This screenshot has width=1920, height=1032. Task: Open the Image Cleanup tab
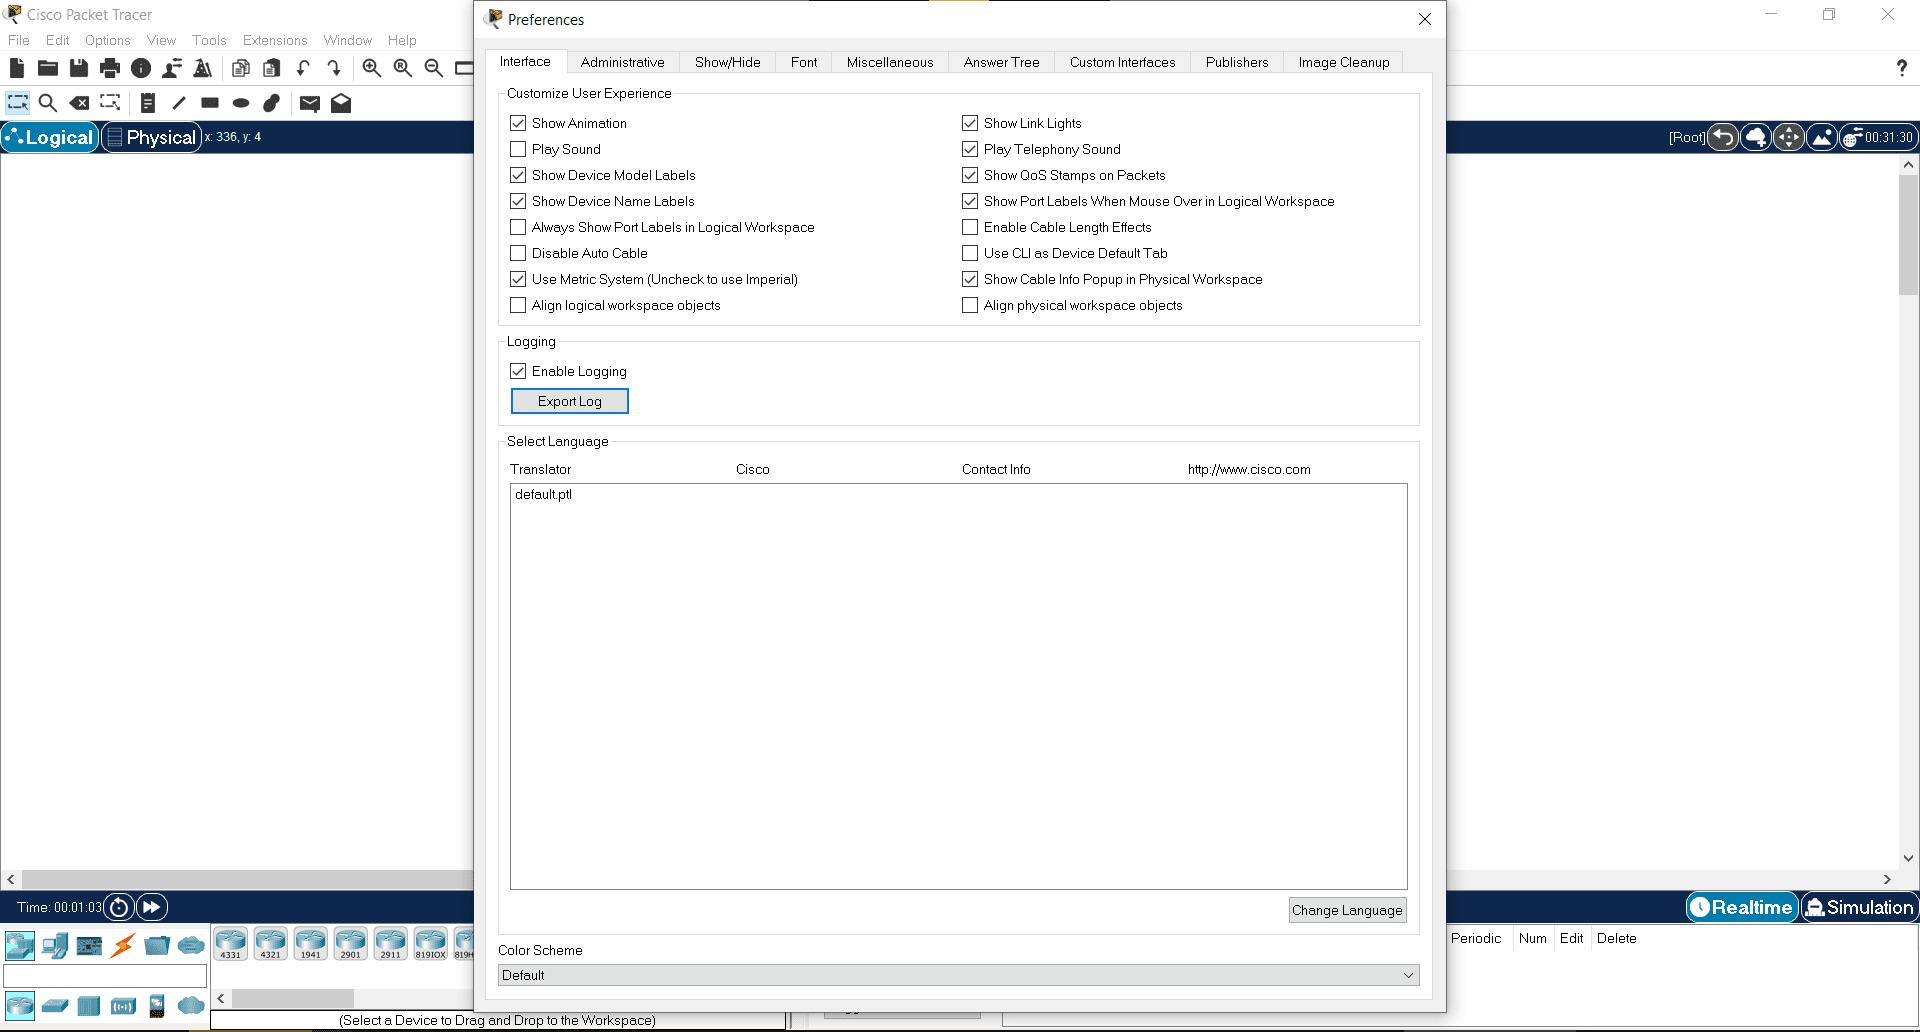(1344, 62)
